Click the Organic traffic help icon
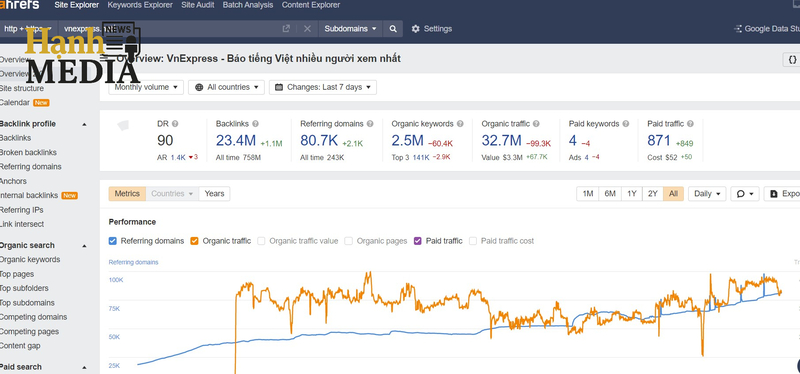The width and height of the screenshot is (800, 374). pos(536,124)
